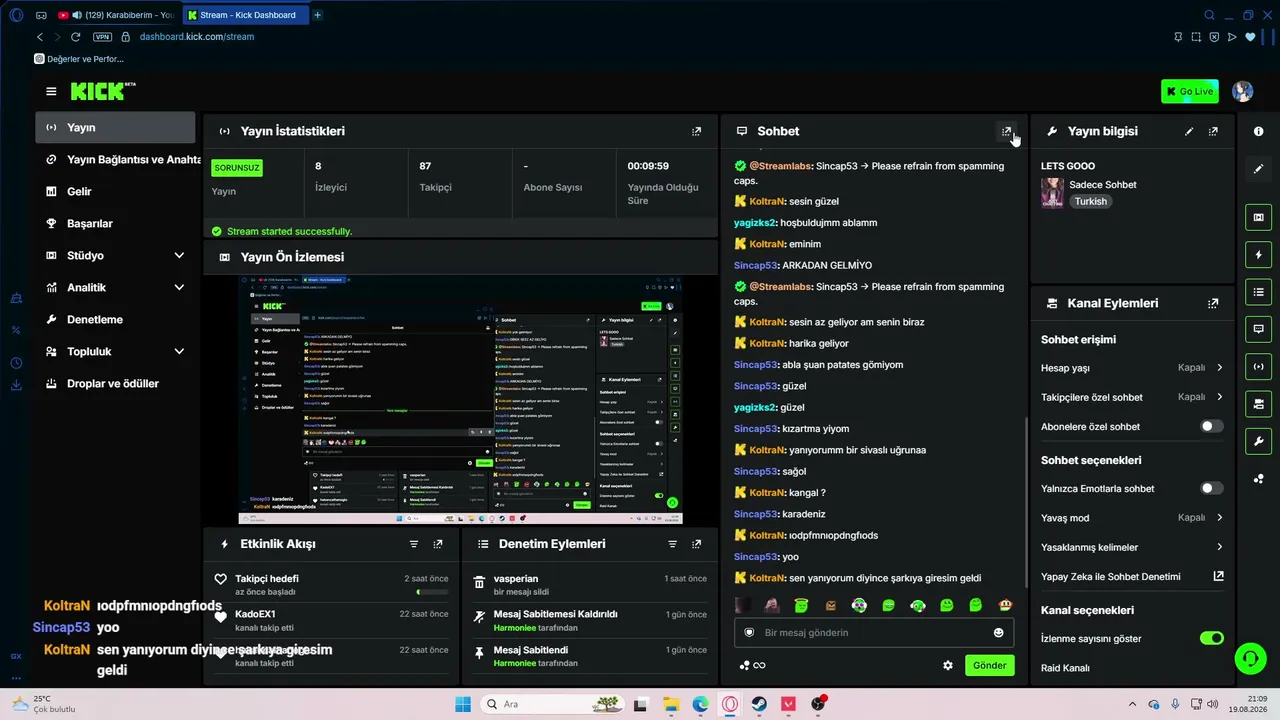Viewport: 1280px width, 720px height.
Task: Open the Yavaş mod setting
Action: click(x=1132, y=518)
